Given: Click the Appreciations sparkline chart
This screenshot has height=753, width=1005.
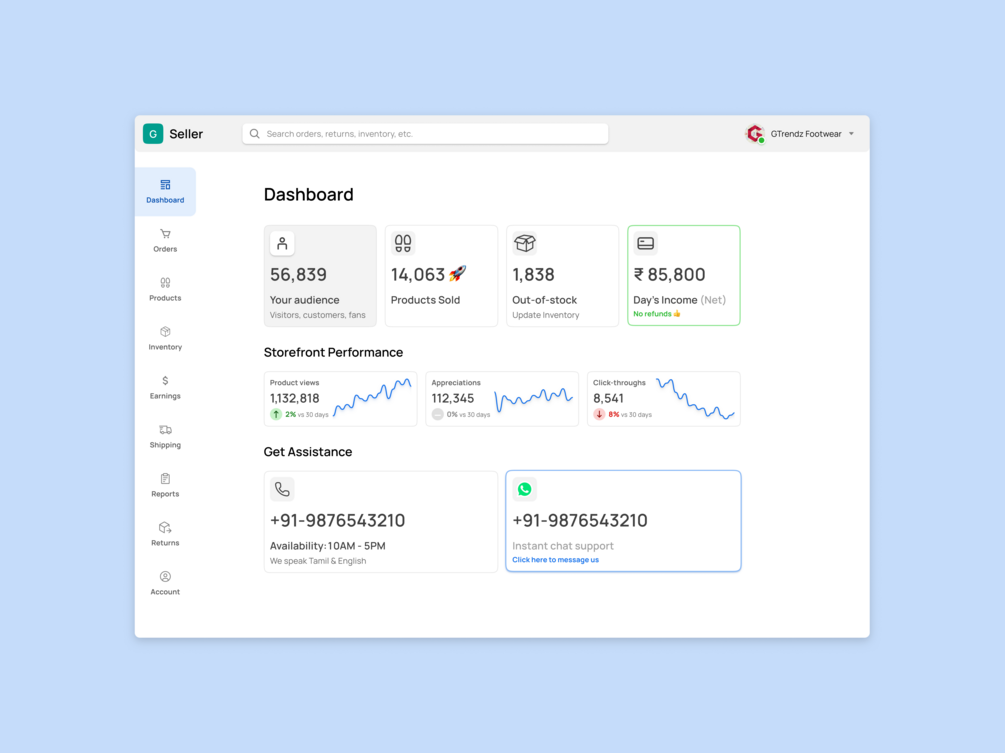Looking at the screenshot, I should (533, 399).
